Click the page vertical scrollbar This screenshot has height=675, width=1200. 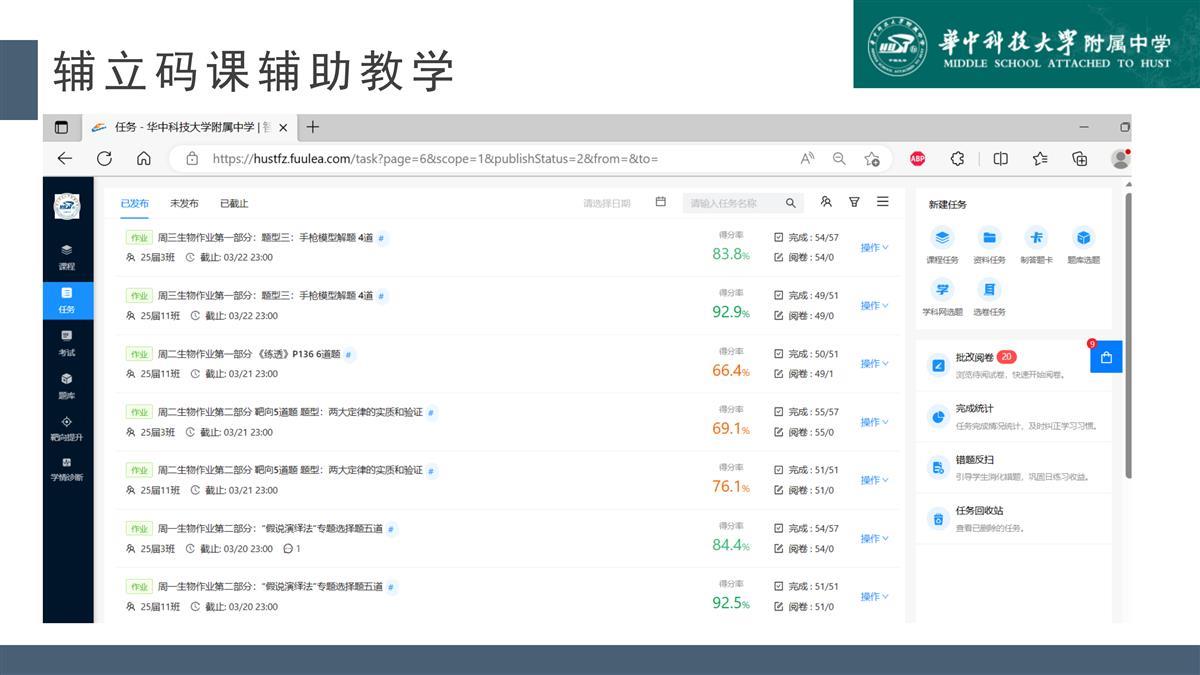coord(1128,335)
